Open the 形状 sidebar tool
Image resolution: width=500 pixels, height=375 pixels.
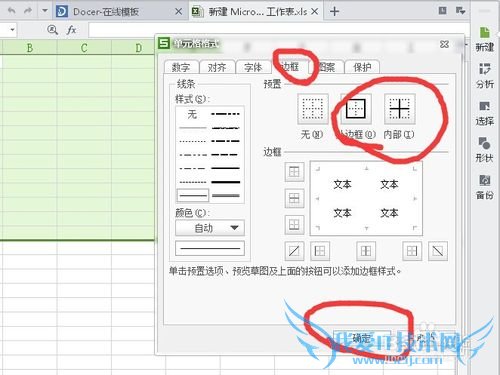pos(485,150)
